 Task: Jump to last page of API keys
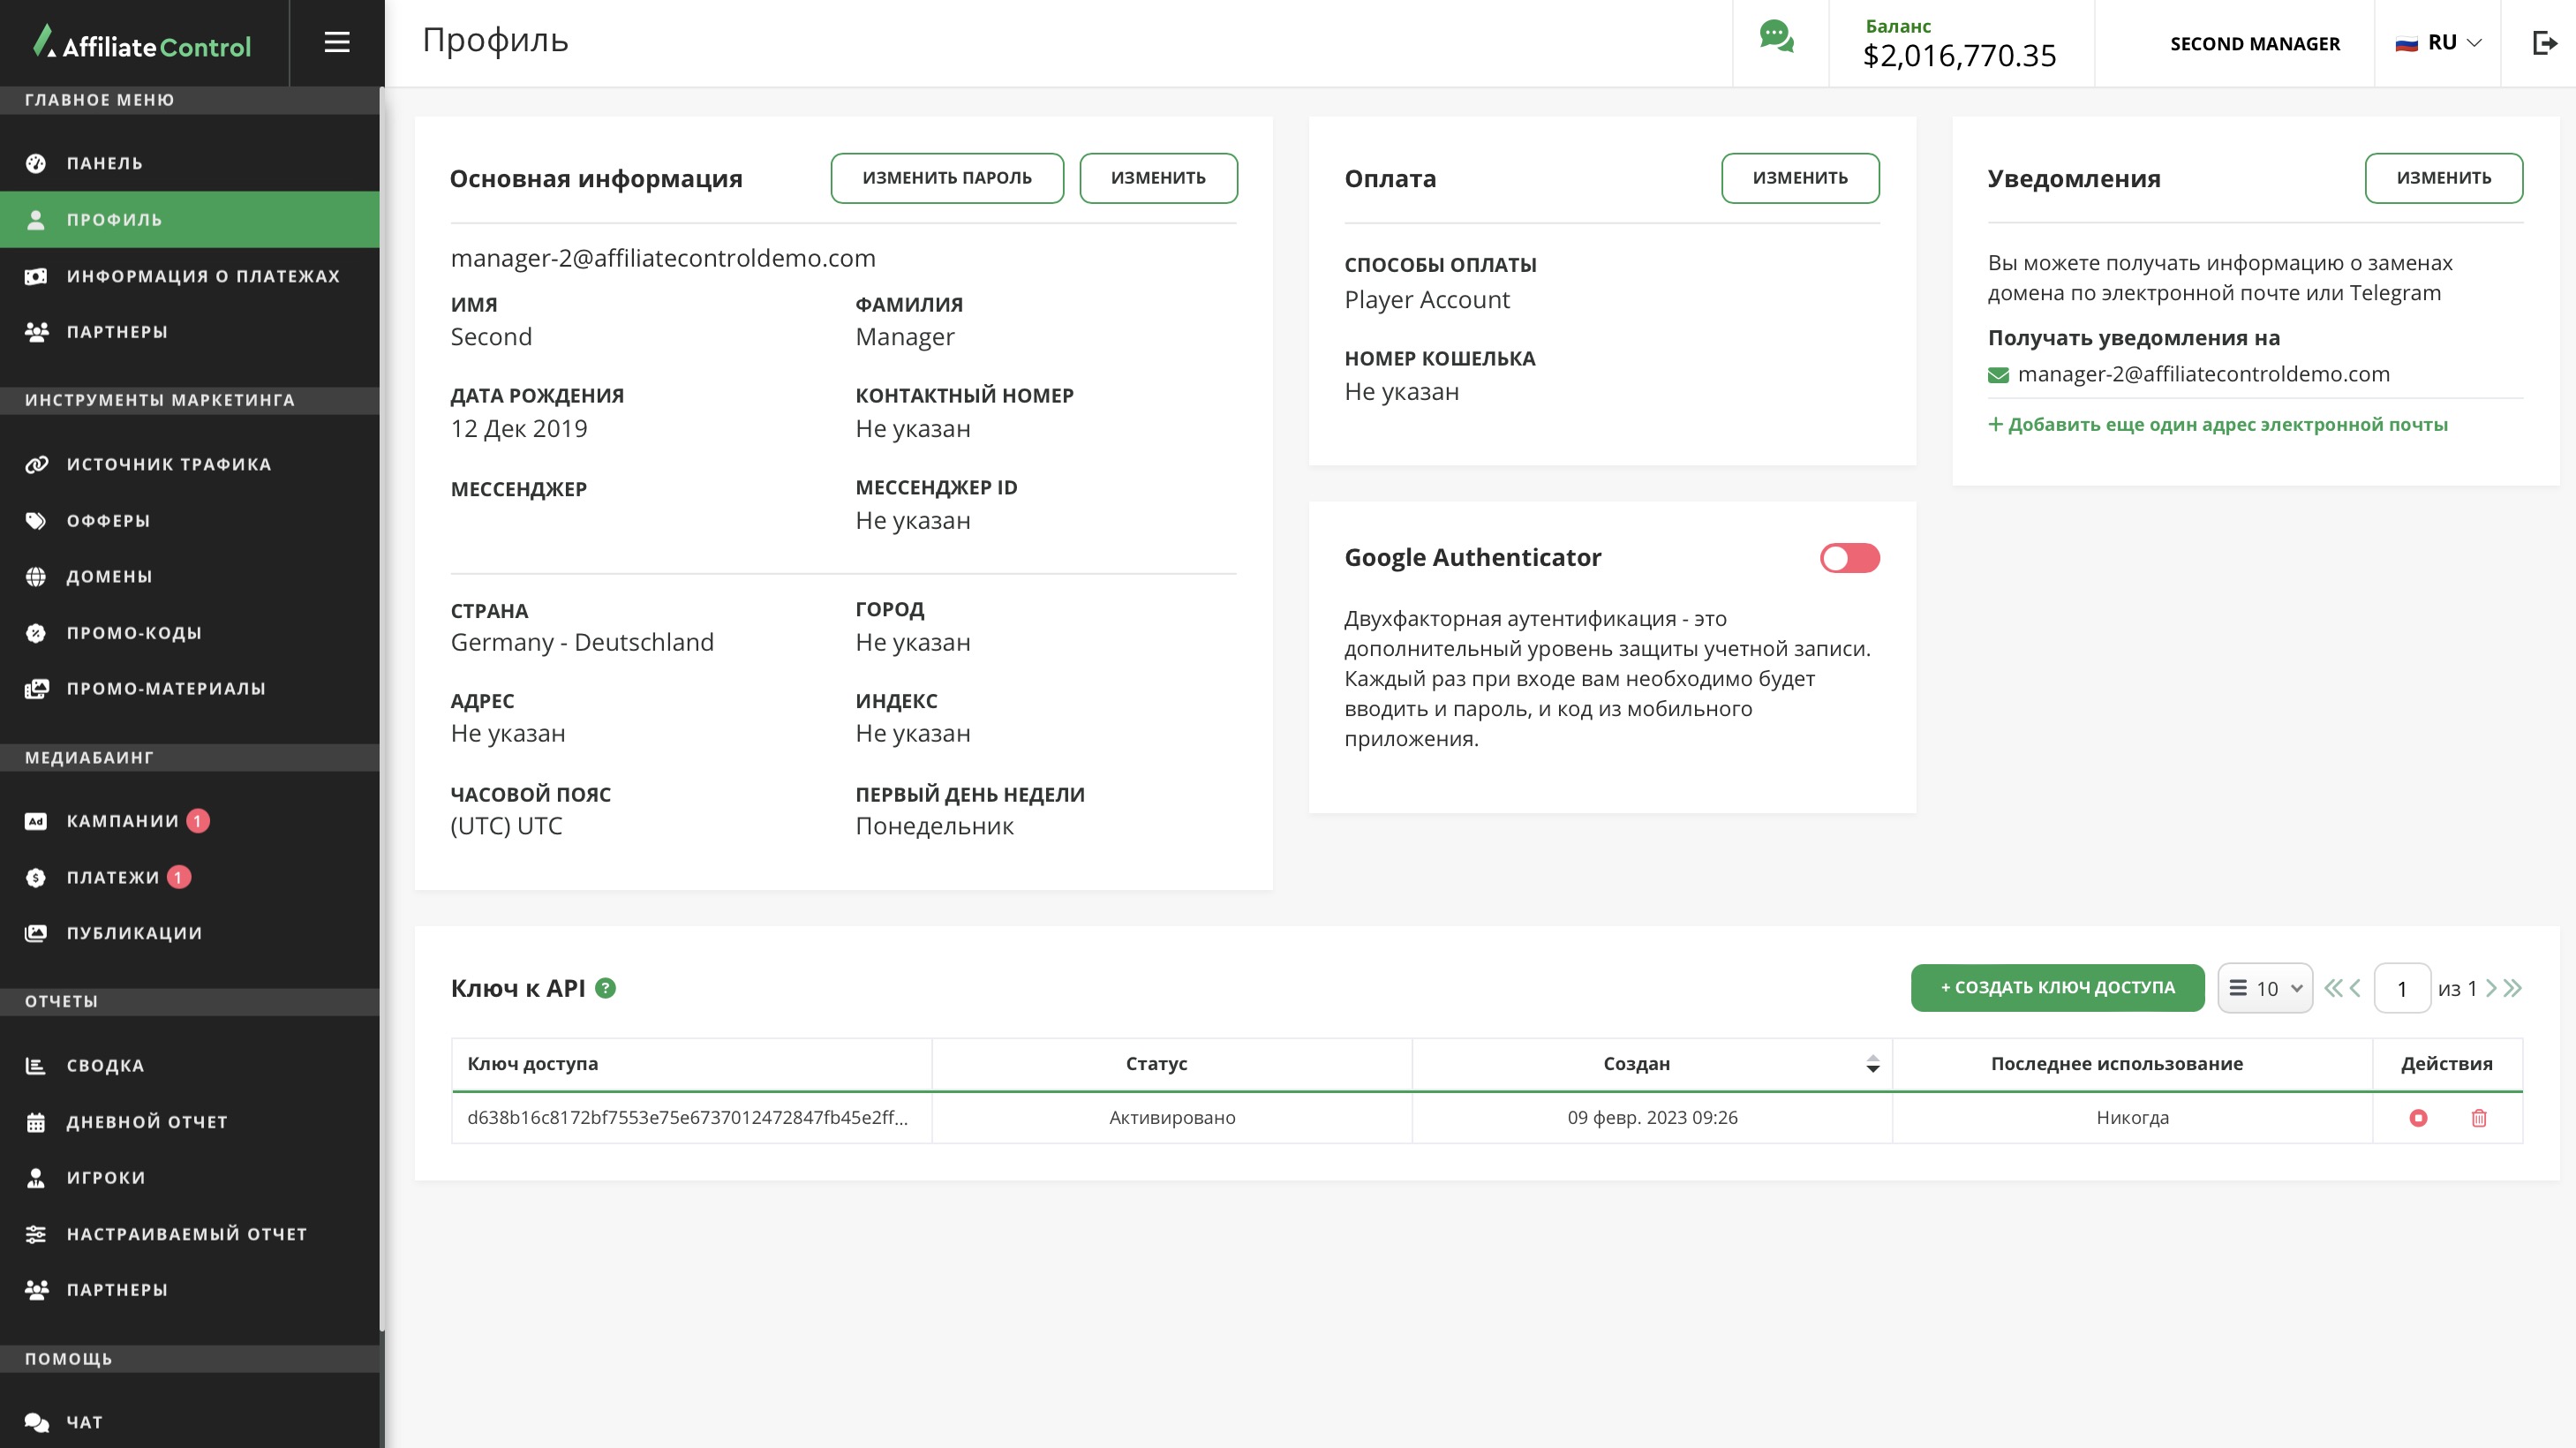[x=2513, y=988]
